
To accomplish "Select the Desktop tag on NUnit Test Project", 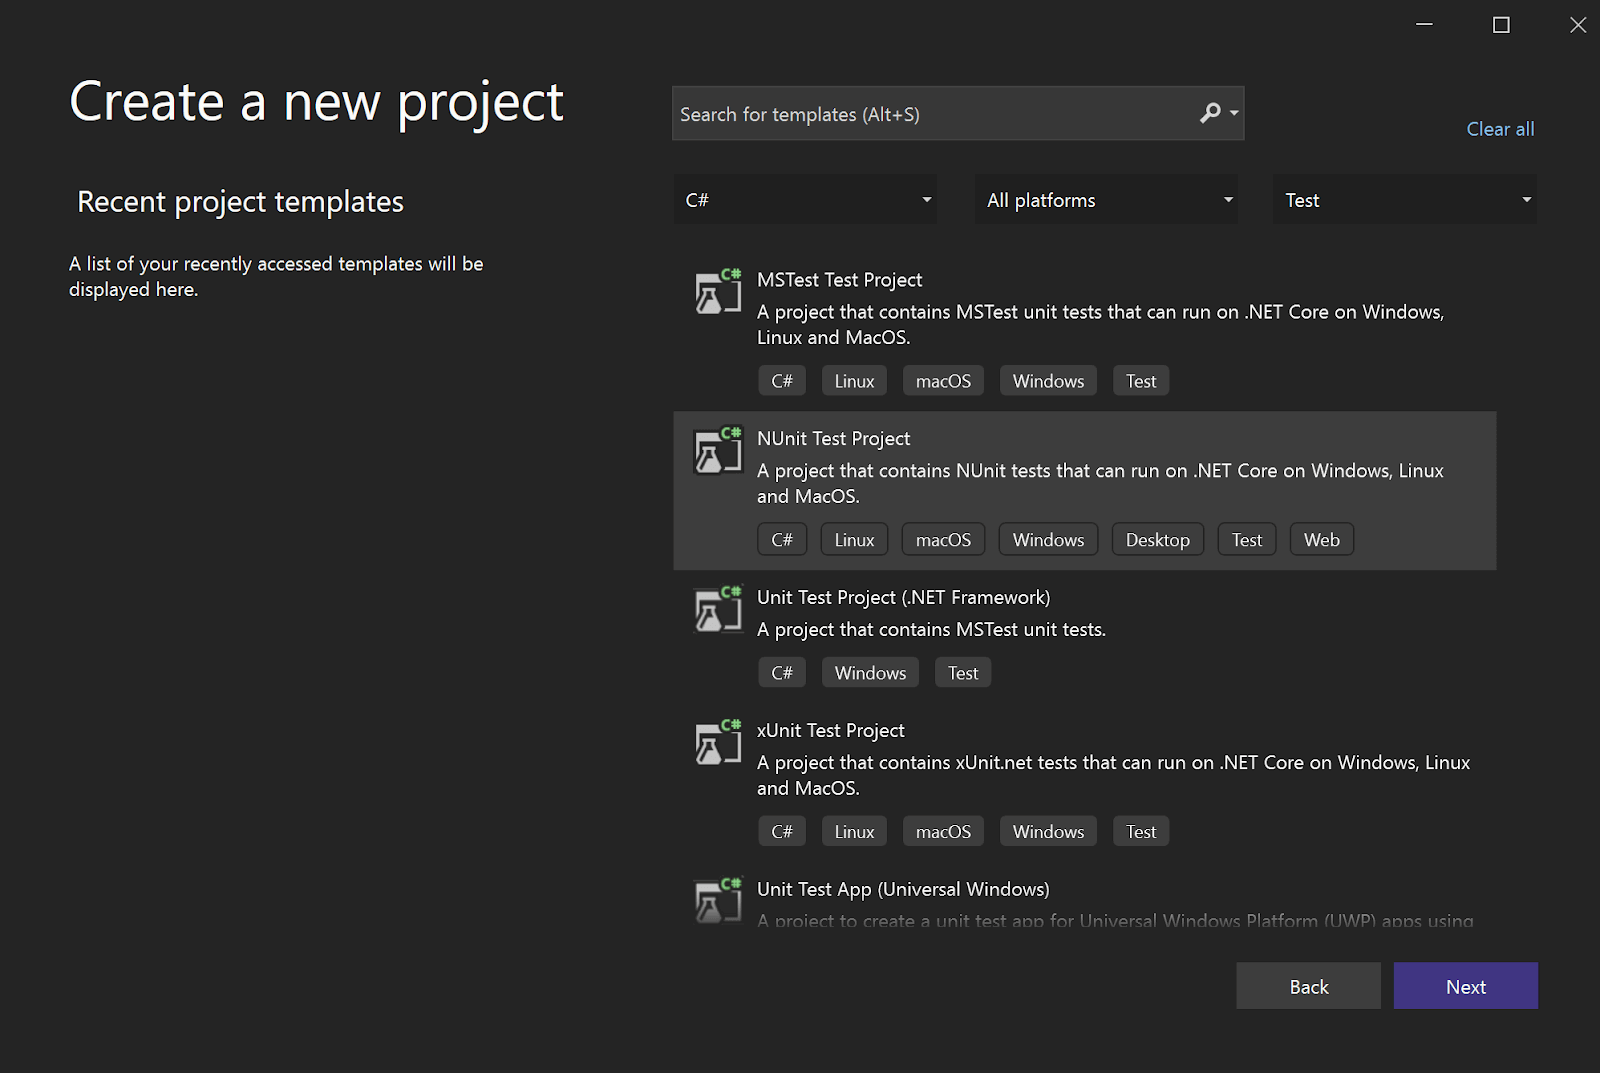I will point(1157,539).
